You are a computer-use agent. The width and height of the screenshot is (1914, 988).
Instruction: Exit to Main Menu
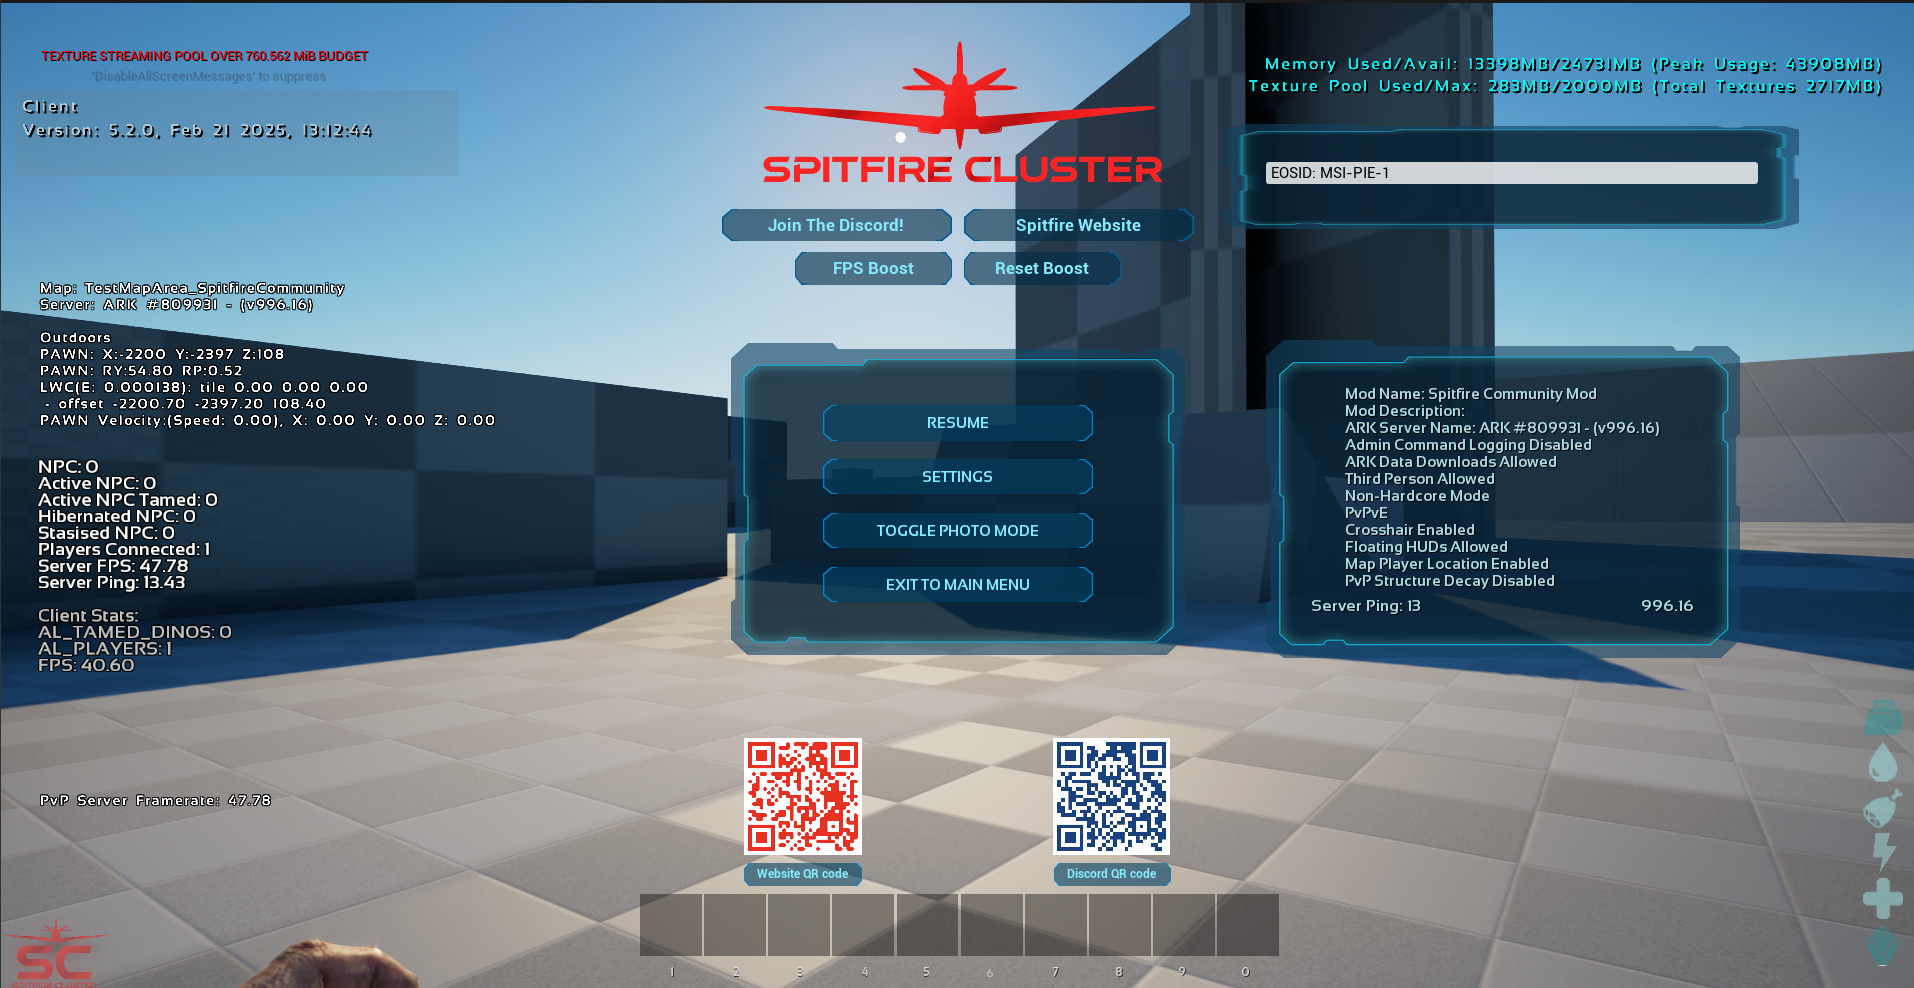coord(957,585)
